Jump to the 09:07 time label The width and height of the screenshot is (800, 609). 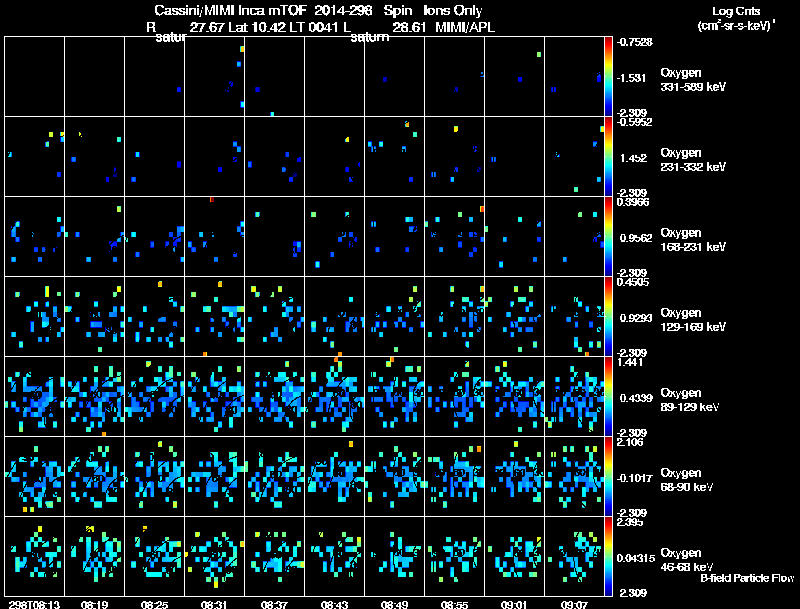pos(575,604)
